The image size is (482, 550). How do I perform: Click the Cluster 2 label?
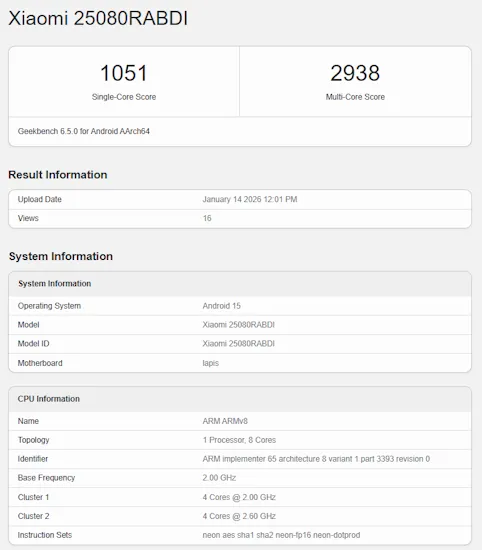[33, 516]
